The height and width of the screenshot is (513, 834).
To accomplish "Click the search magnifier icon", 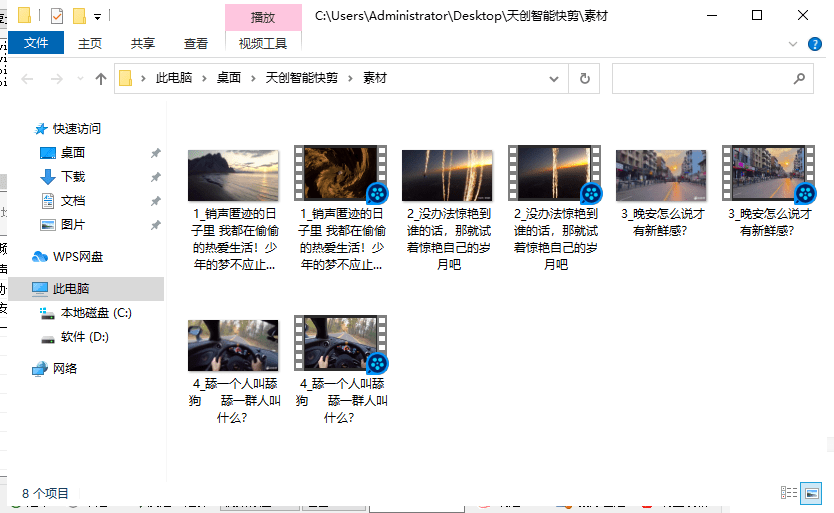I will pos(799,79).
